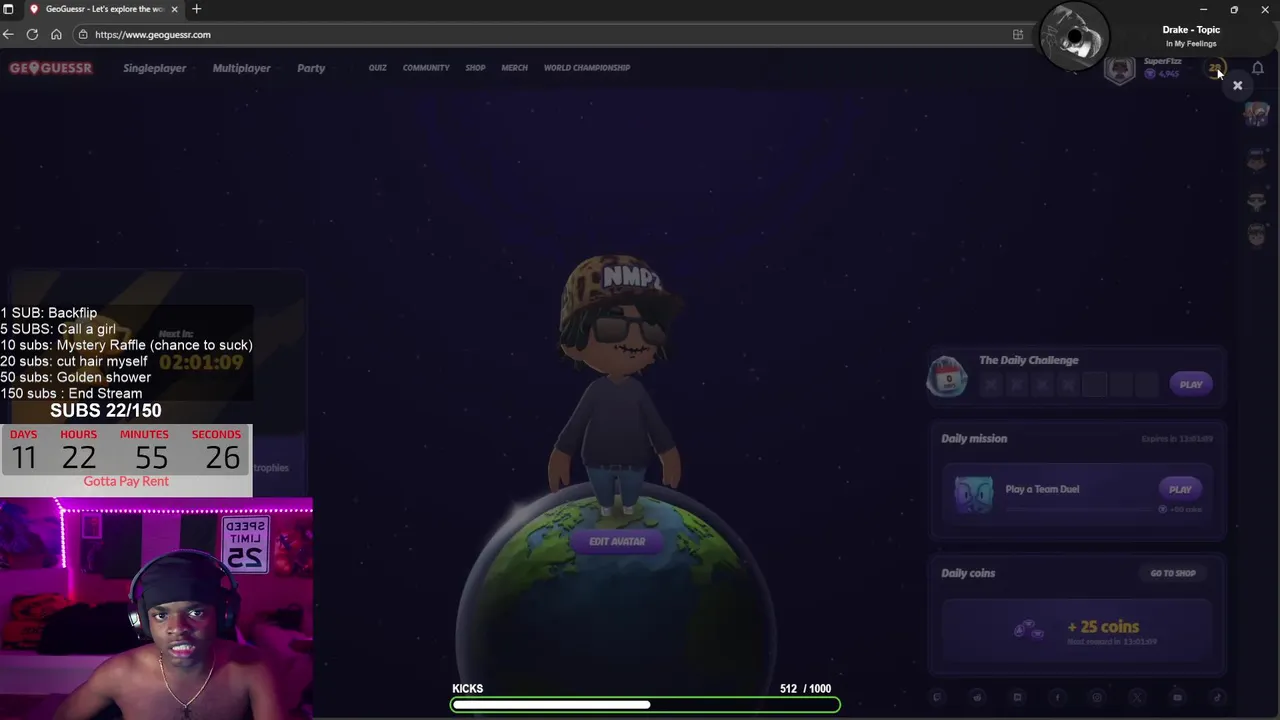Screen dimensions: 1280x720
Task: Open the Party menu
Action: click(x=311, y=68)
